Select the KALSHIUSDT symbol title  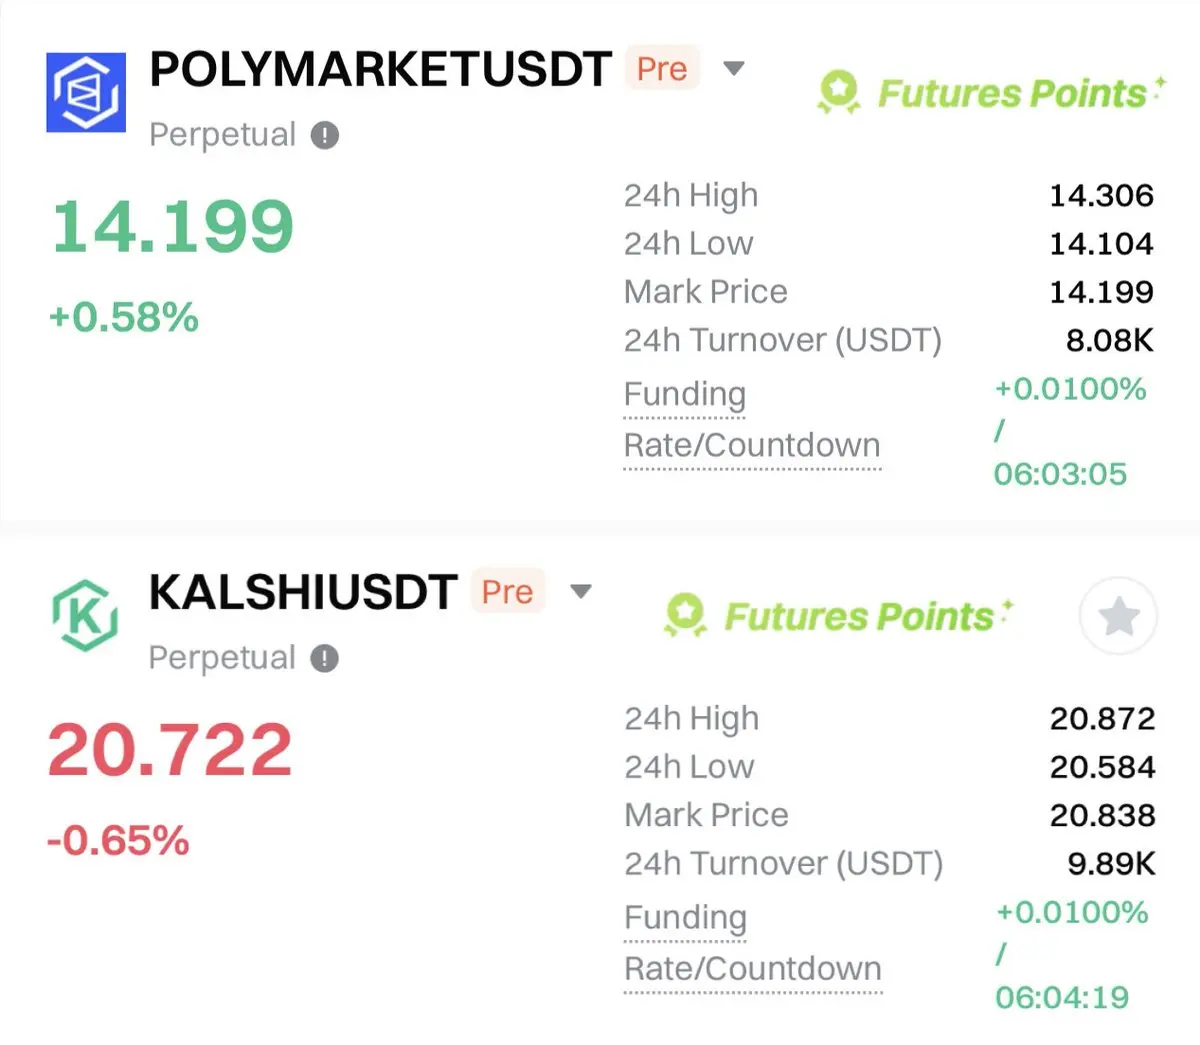(303, 592)
